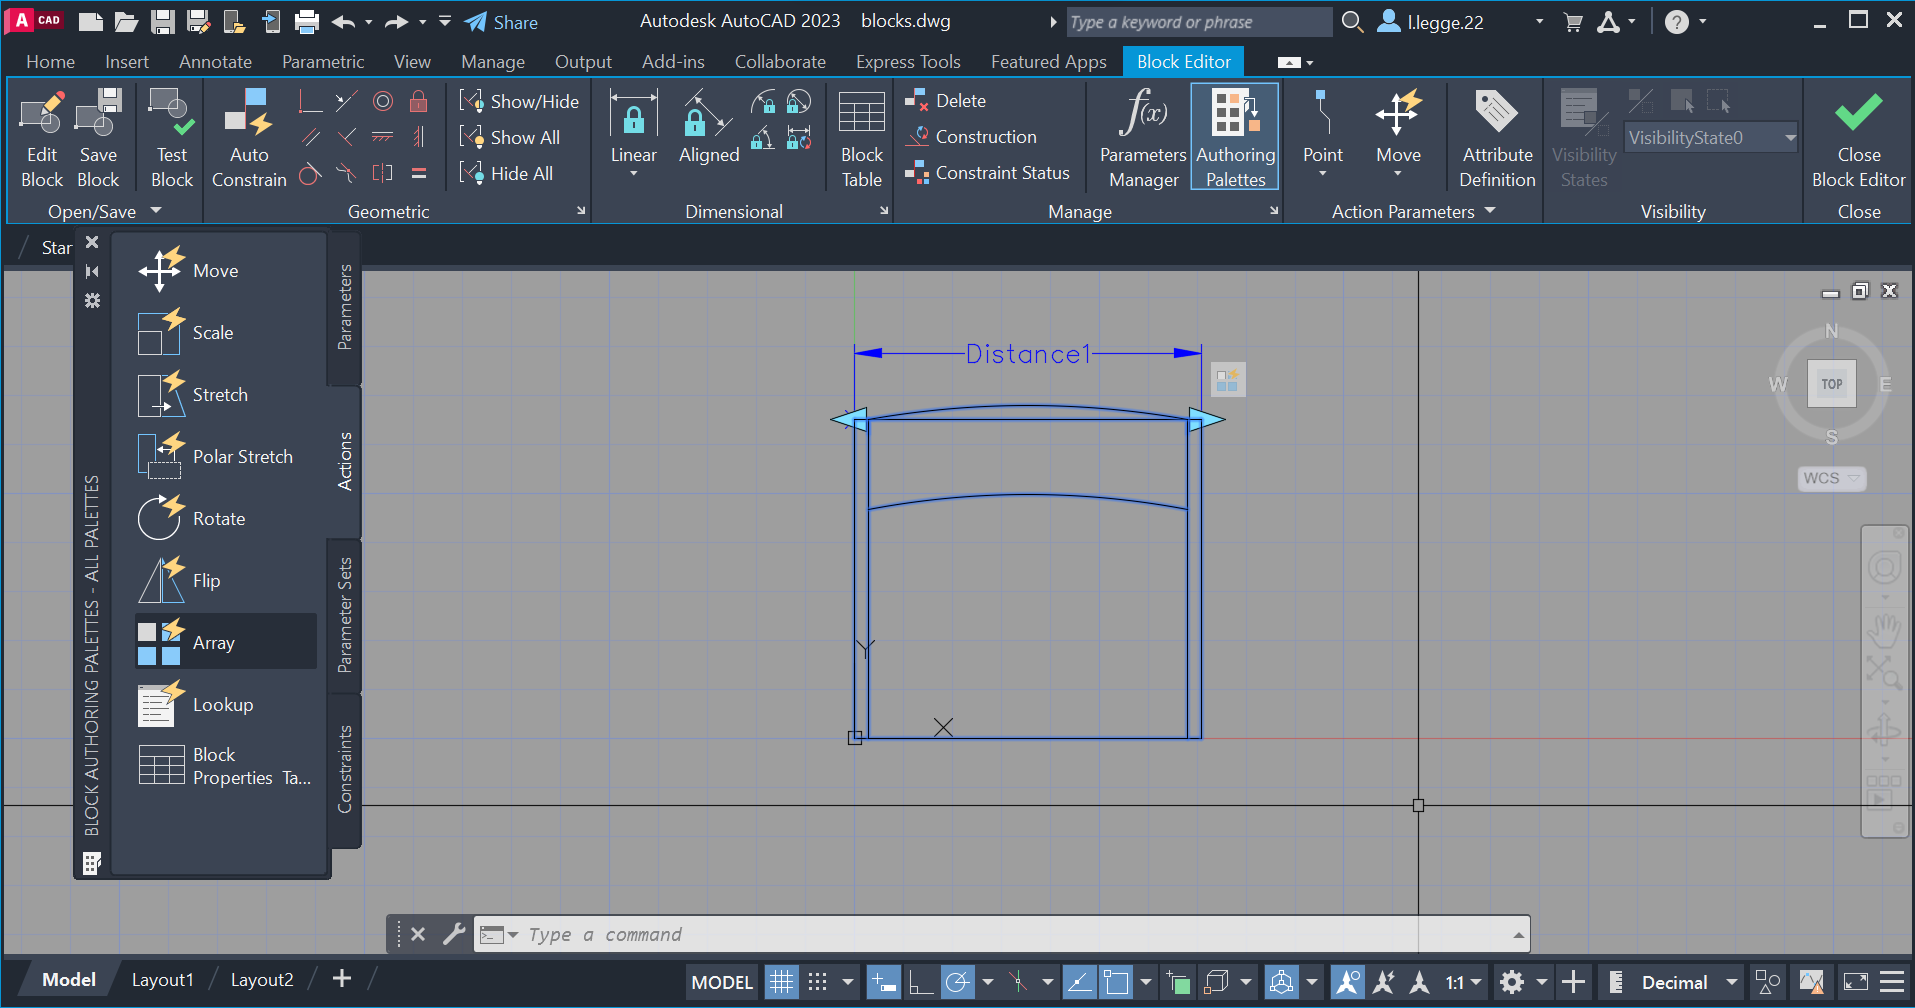Open the Home ribbon tab
The width and height of the screenshot is (1915, 1008).
pos(50,62)
